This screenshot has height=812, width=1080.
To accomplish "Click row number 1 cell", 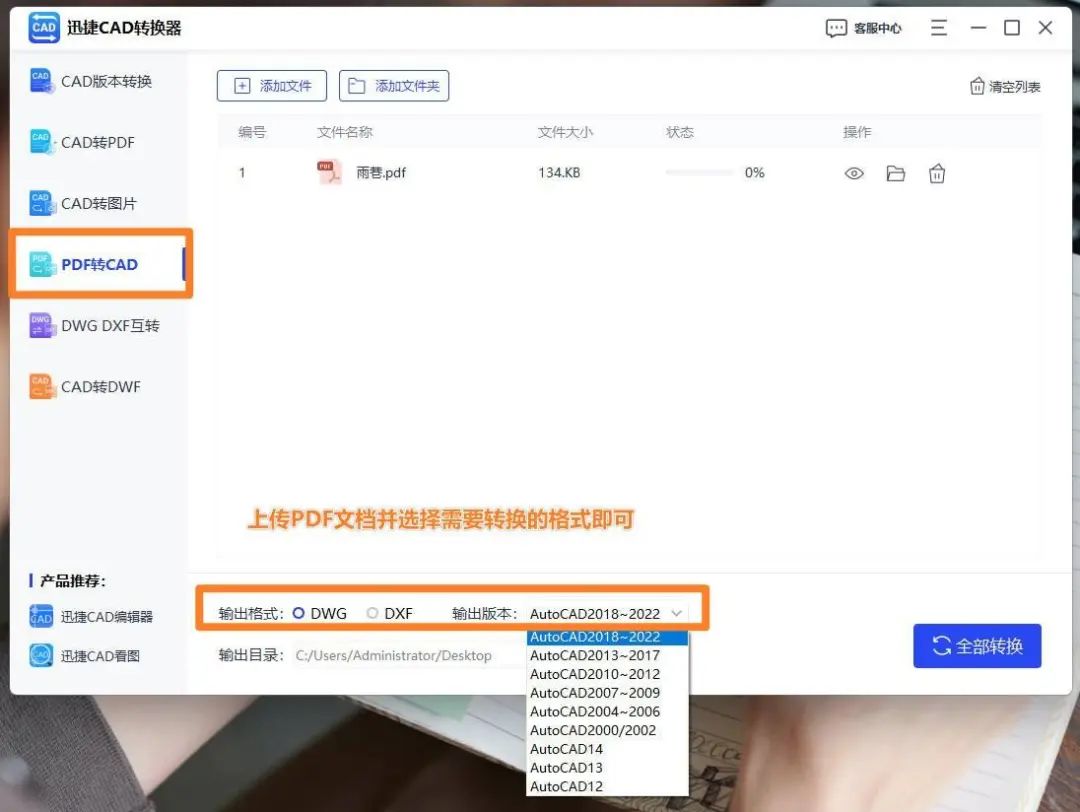I will [242, 173].
